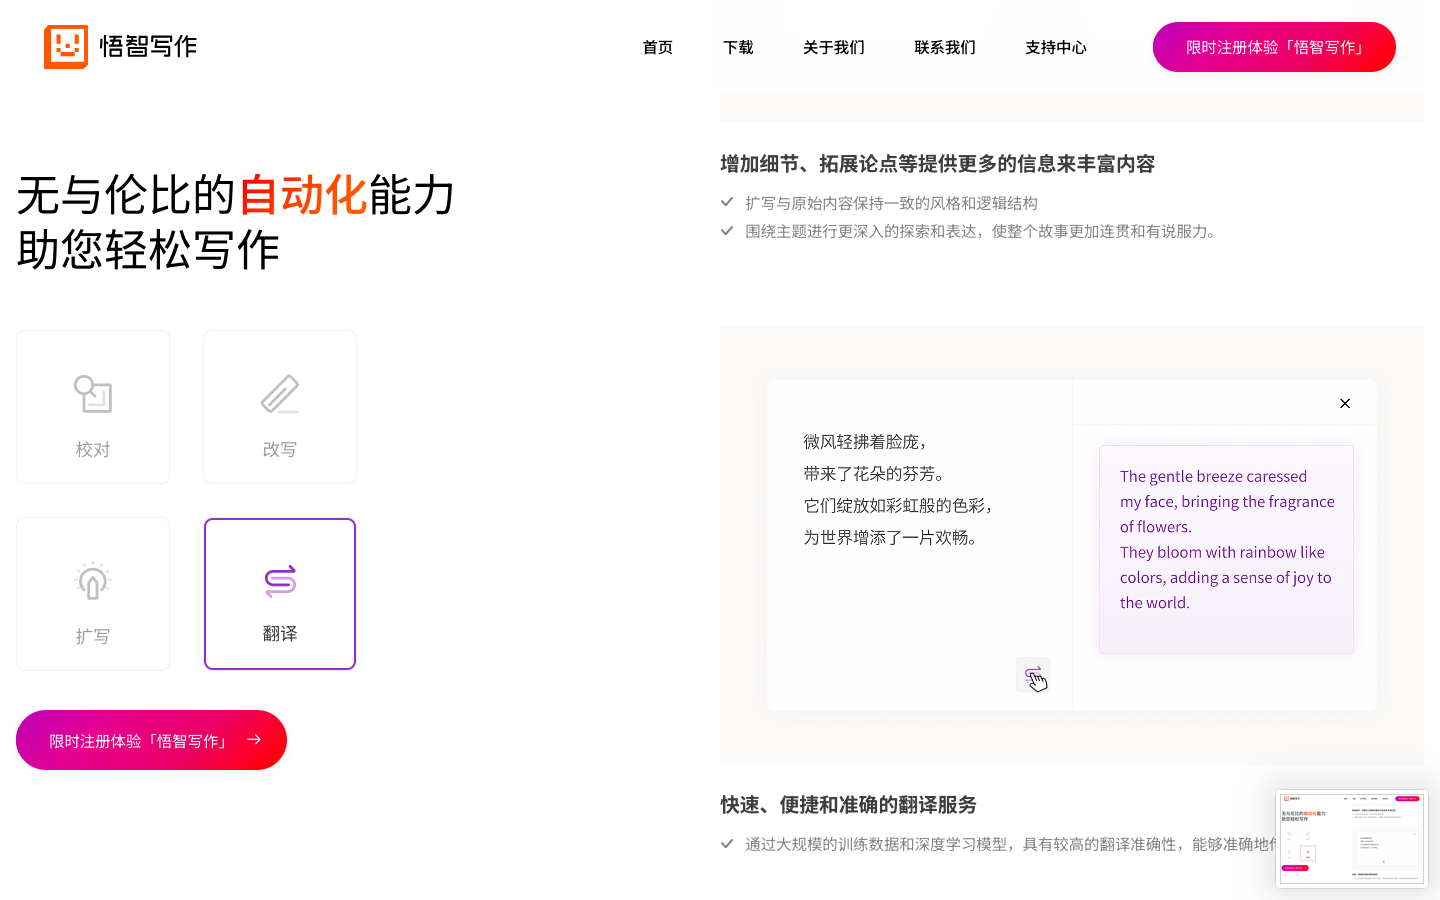Click the translate icon in the demo panel
Viewport: 1440px width, 900px height.
1033,675
